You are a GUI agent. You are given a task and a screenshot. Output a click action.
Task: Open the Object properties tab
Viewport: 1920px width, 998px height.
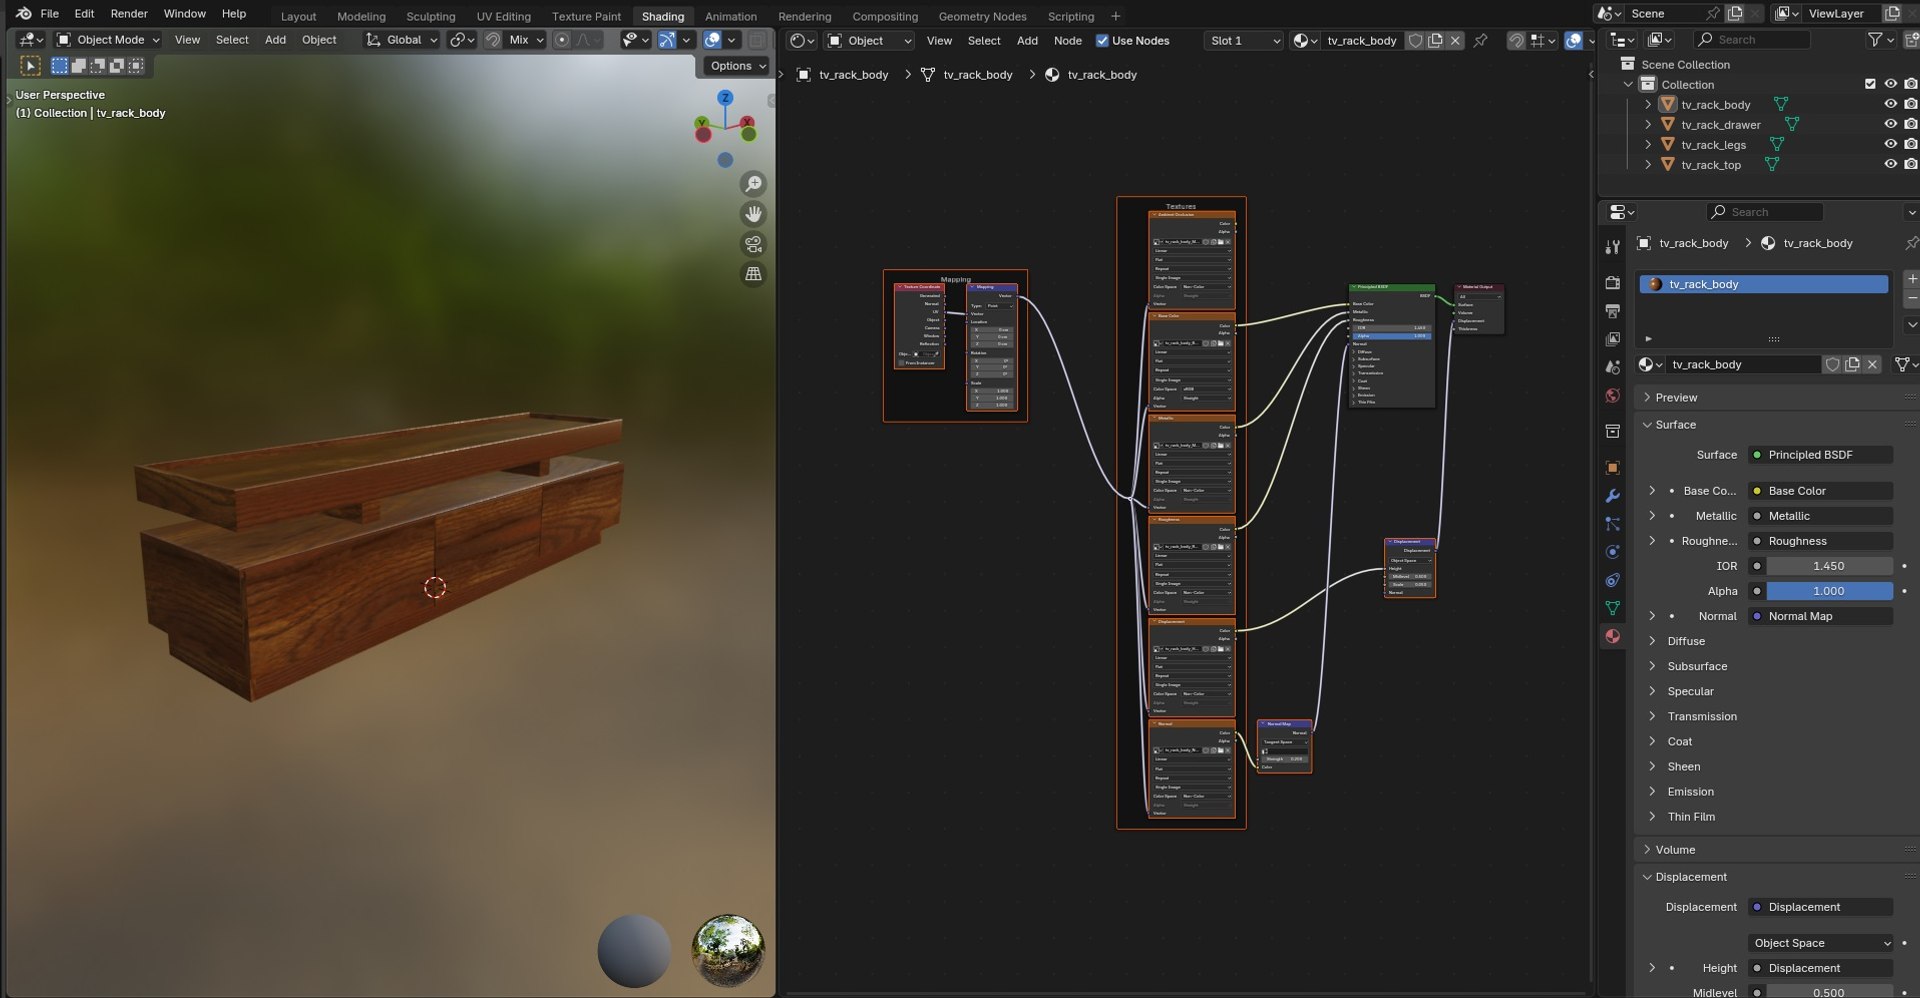click(x=1612, y=468)
